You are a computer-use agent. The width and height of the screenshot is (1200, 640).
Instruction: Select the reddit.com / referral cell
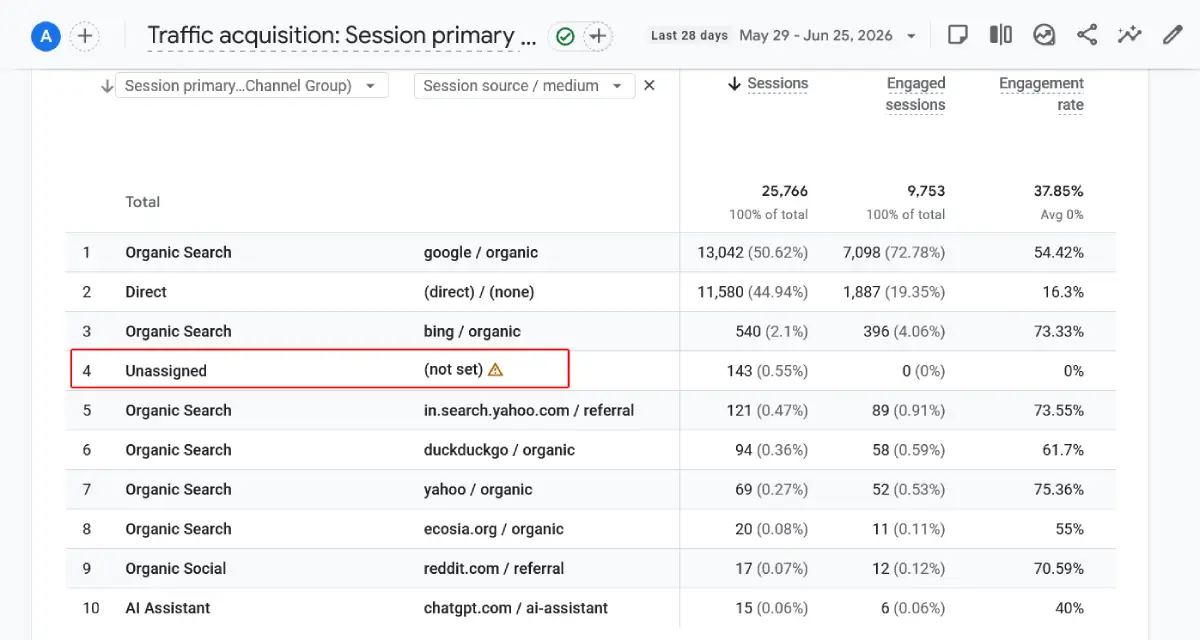[x=494, y=569]
